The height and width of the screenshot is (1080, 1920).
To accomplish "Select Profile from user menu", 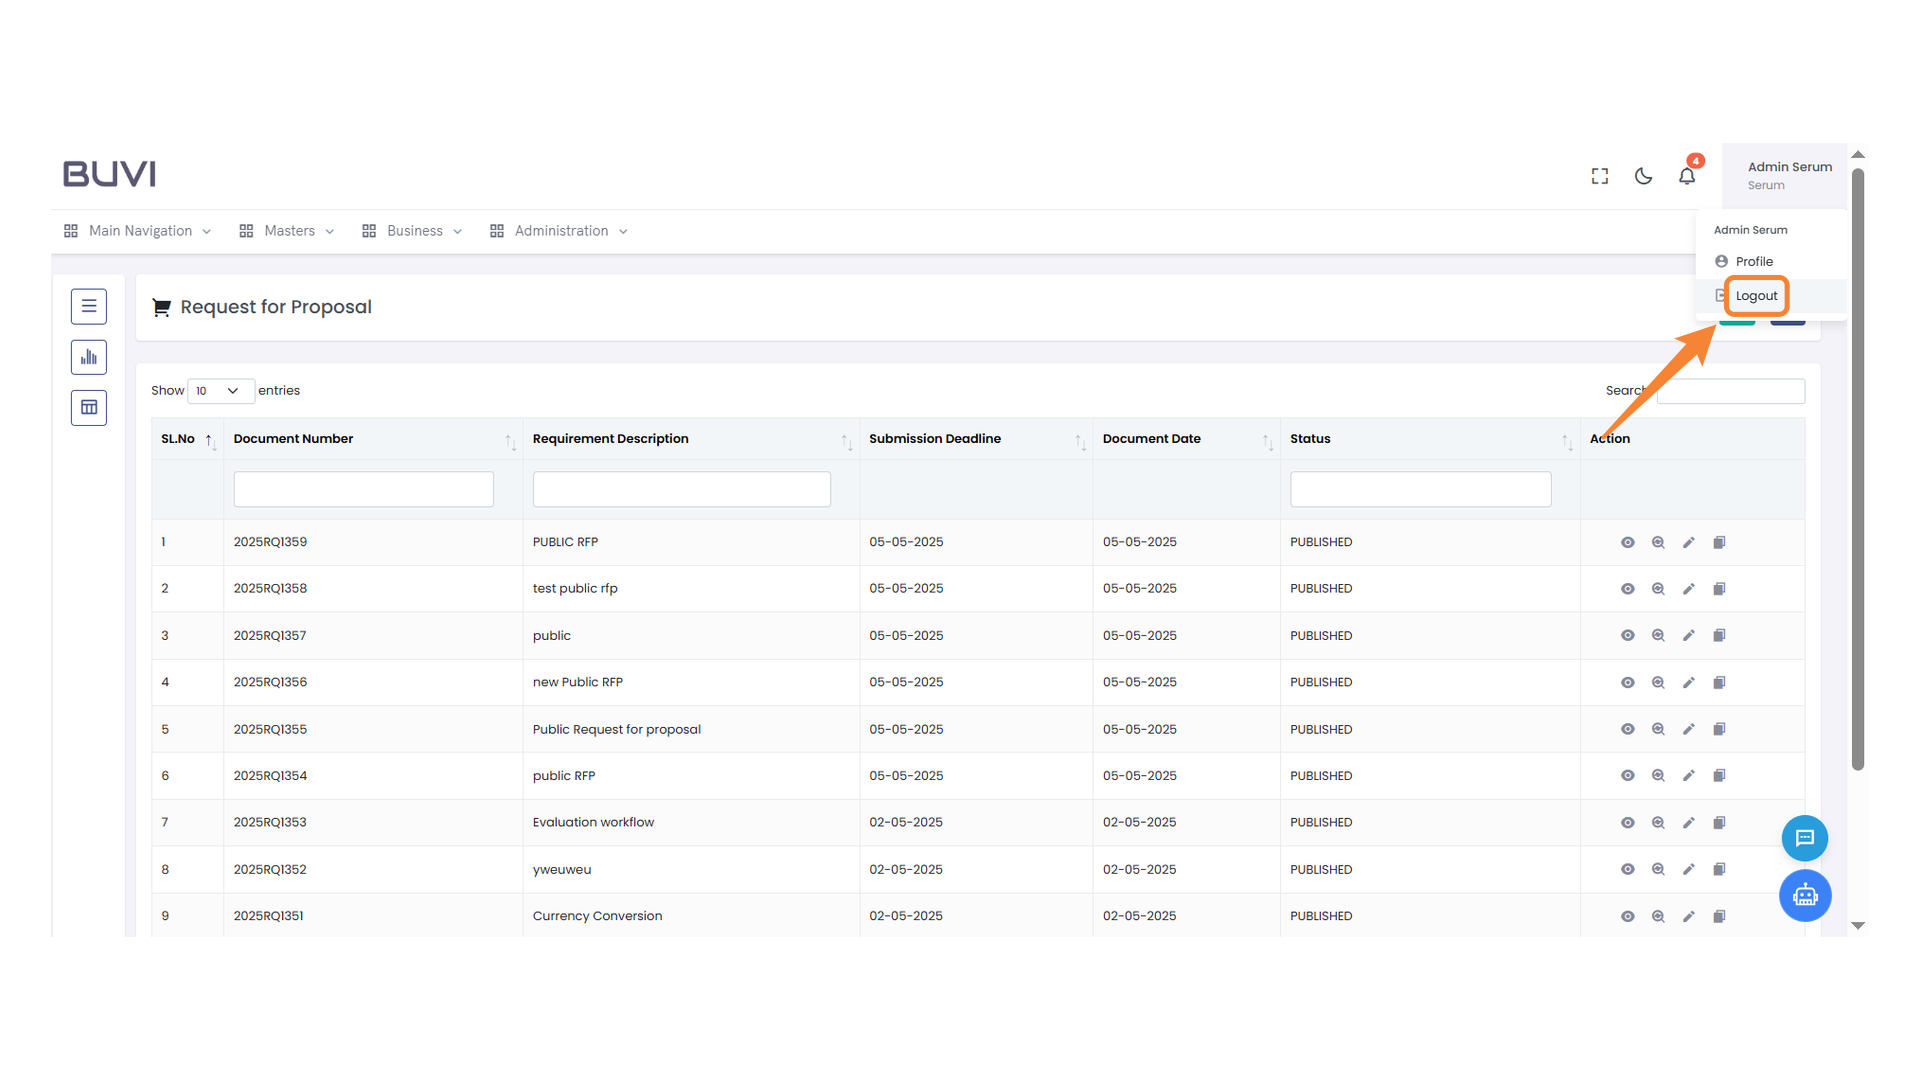I will coord(1753,262).
